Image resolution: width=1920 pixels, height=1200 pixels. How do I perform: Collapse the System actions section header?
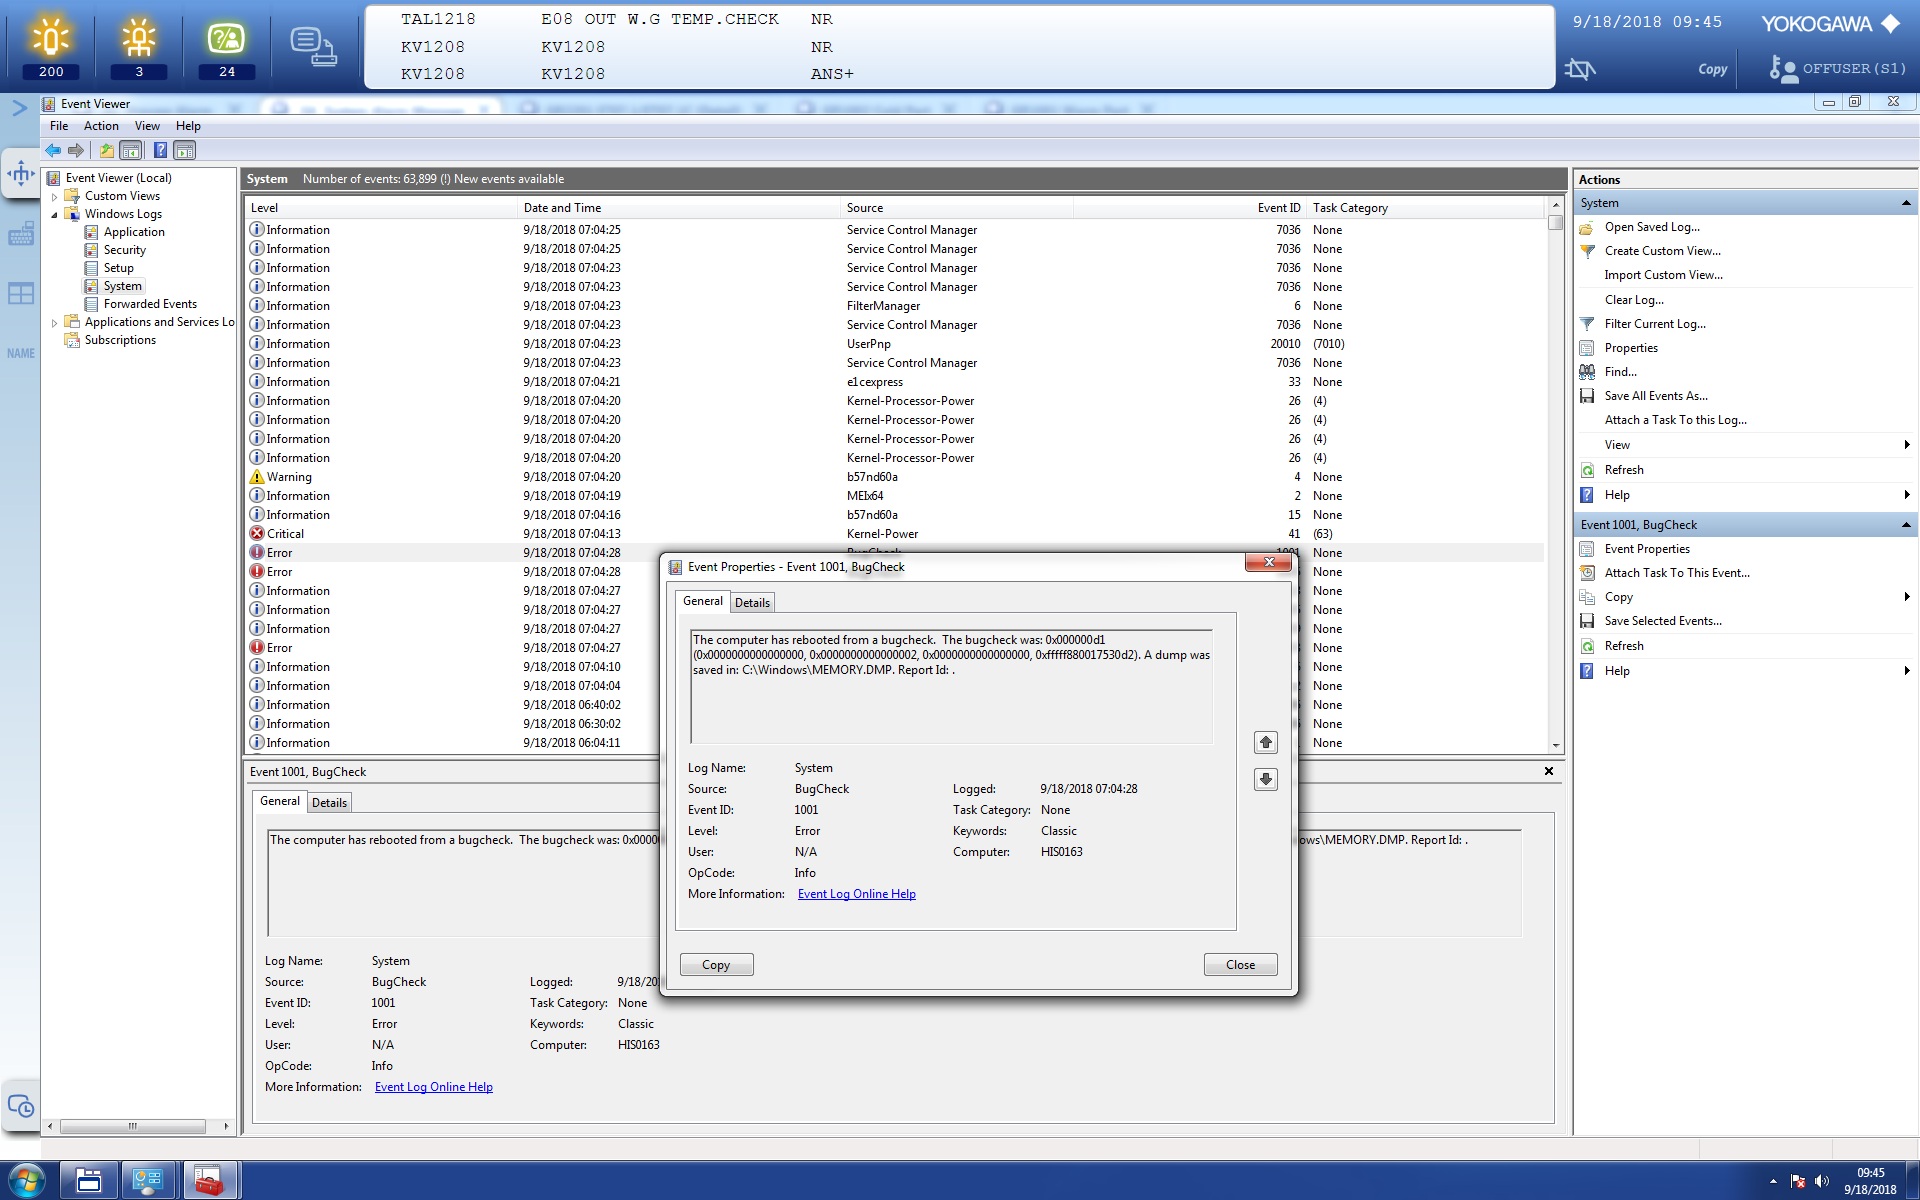pyautogui.click(x=1905, y=203)
